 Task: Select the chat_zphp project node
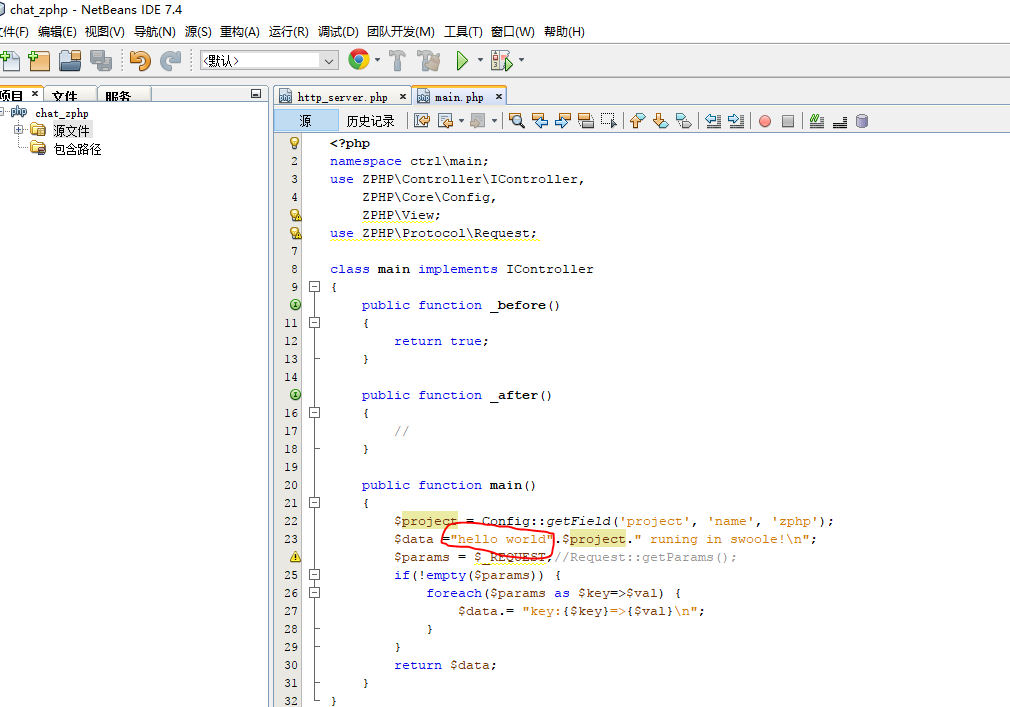coord(62,113)
